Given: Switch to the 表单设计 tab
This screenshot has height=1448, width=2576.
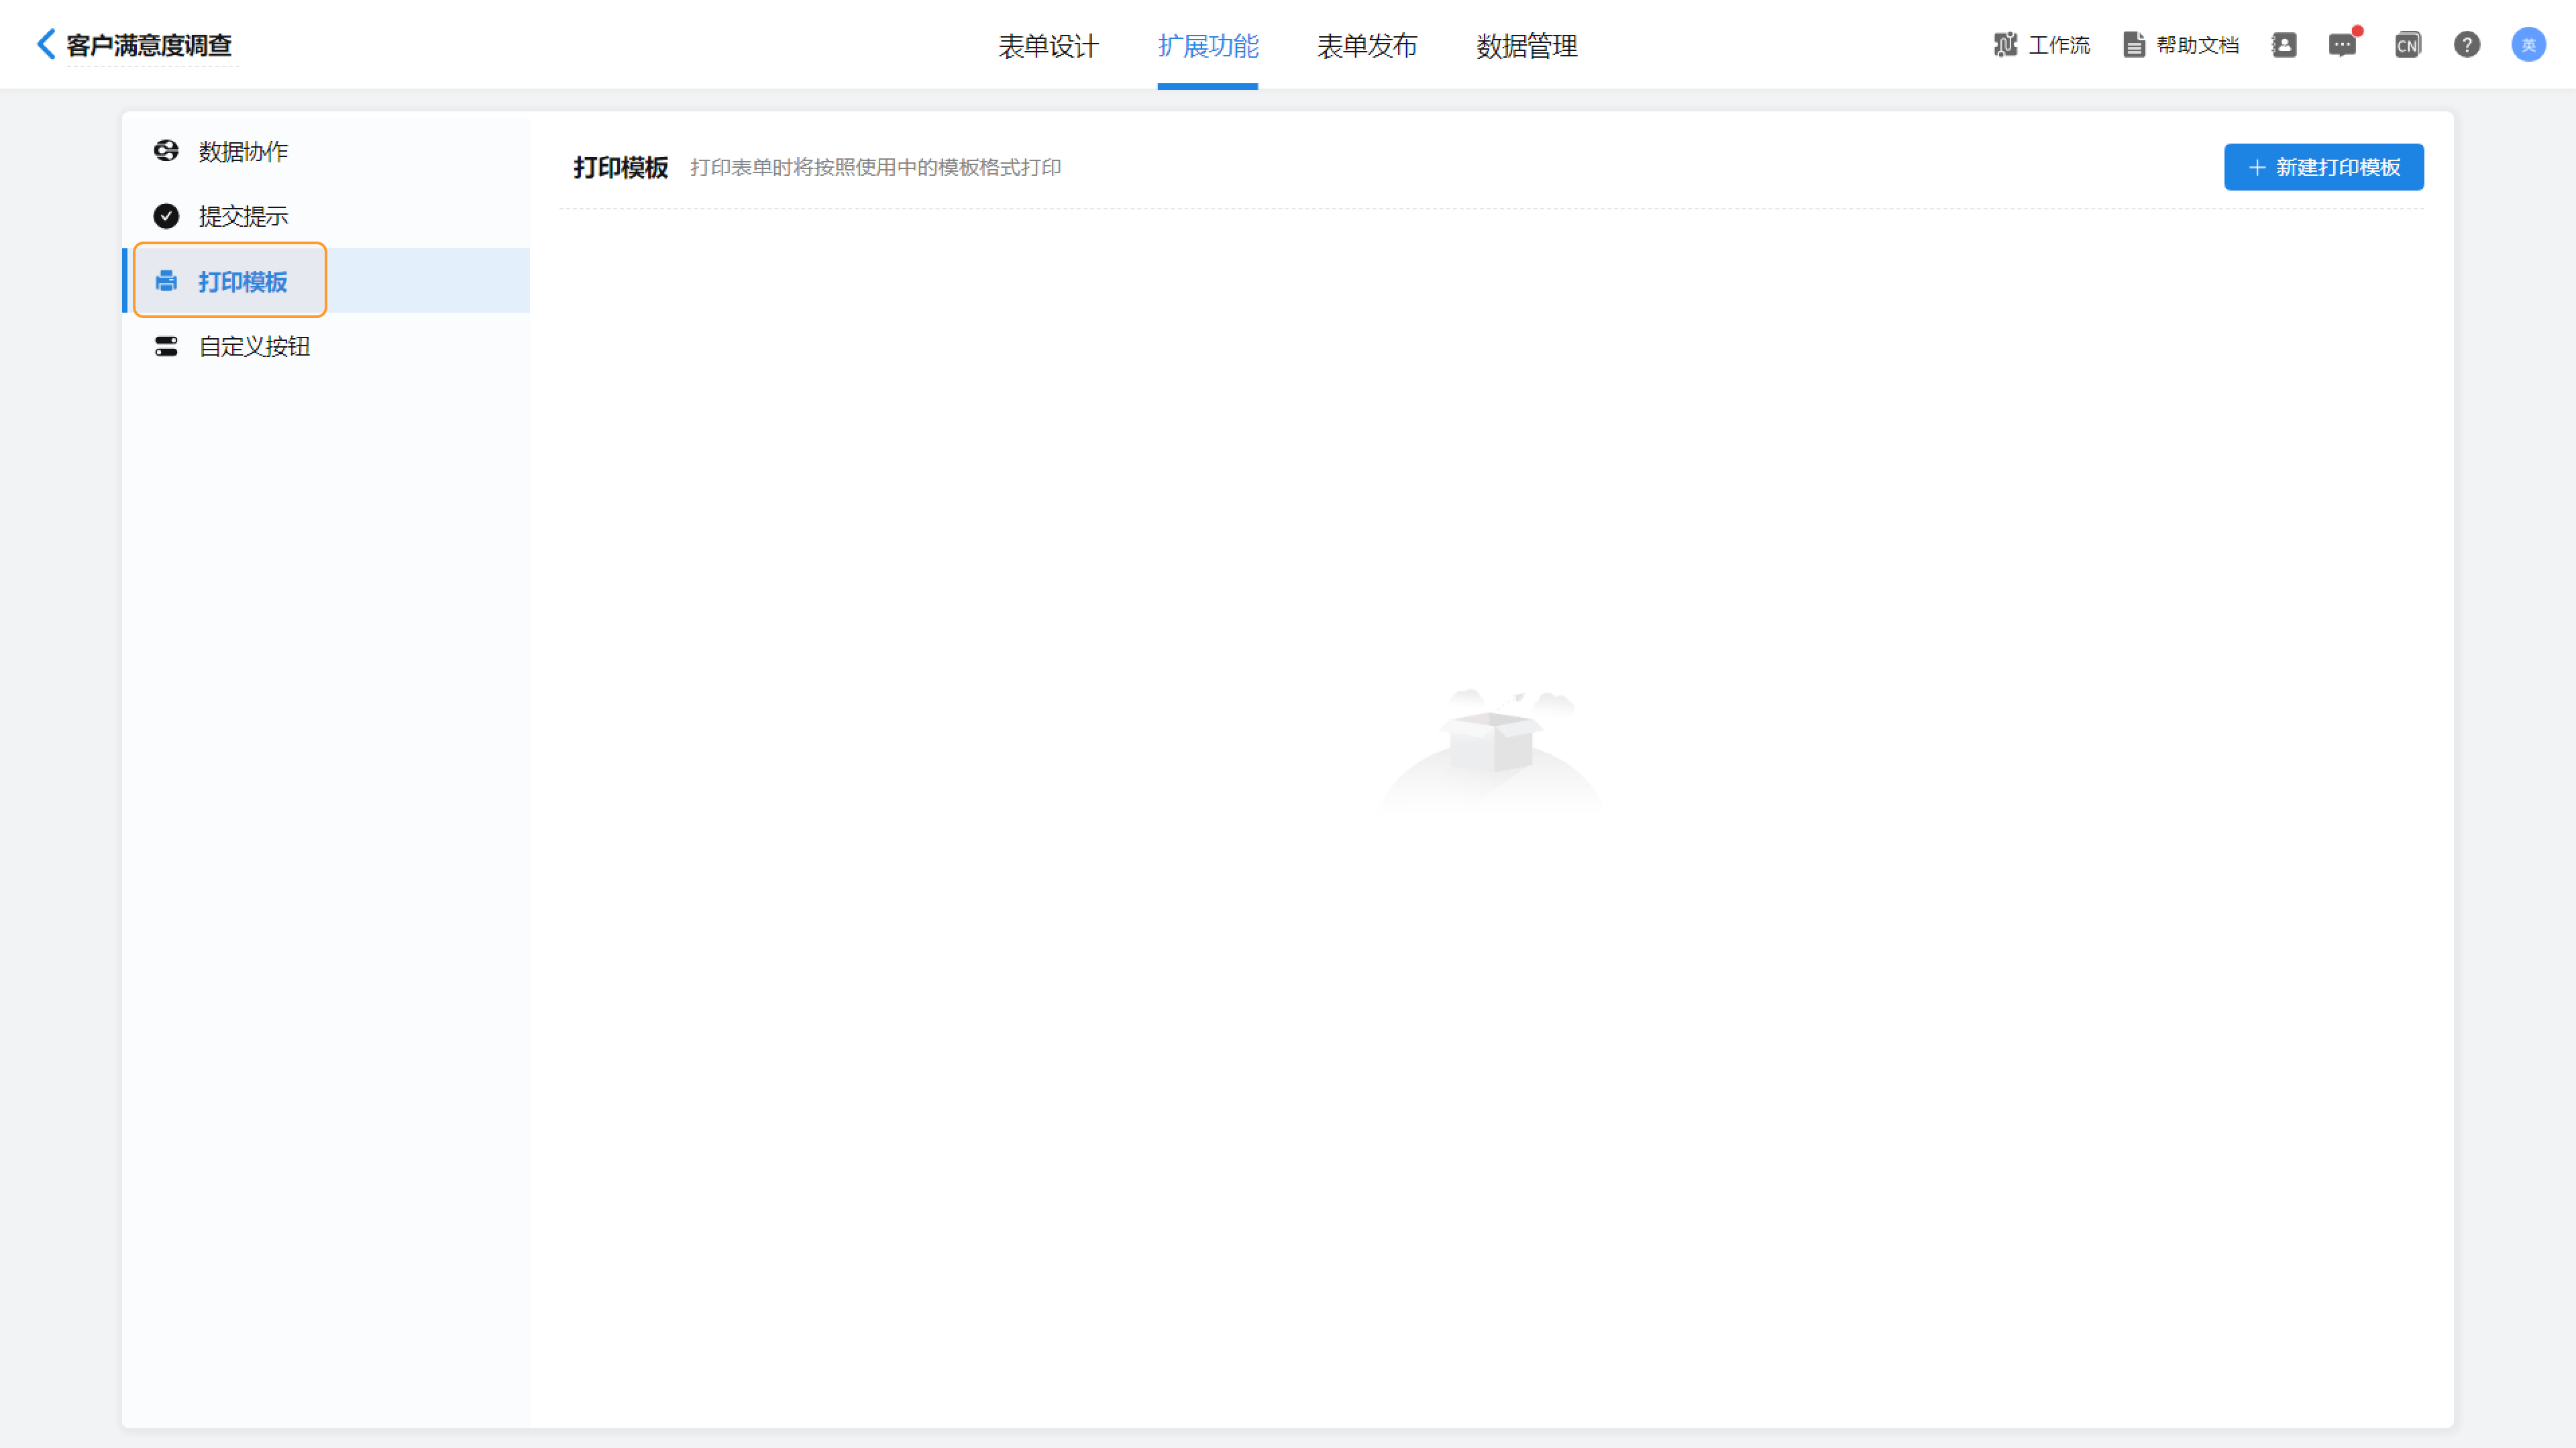Looking at the screenshot, I should (1048, 45).
